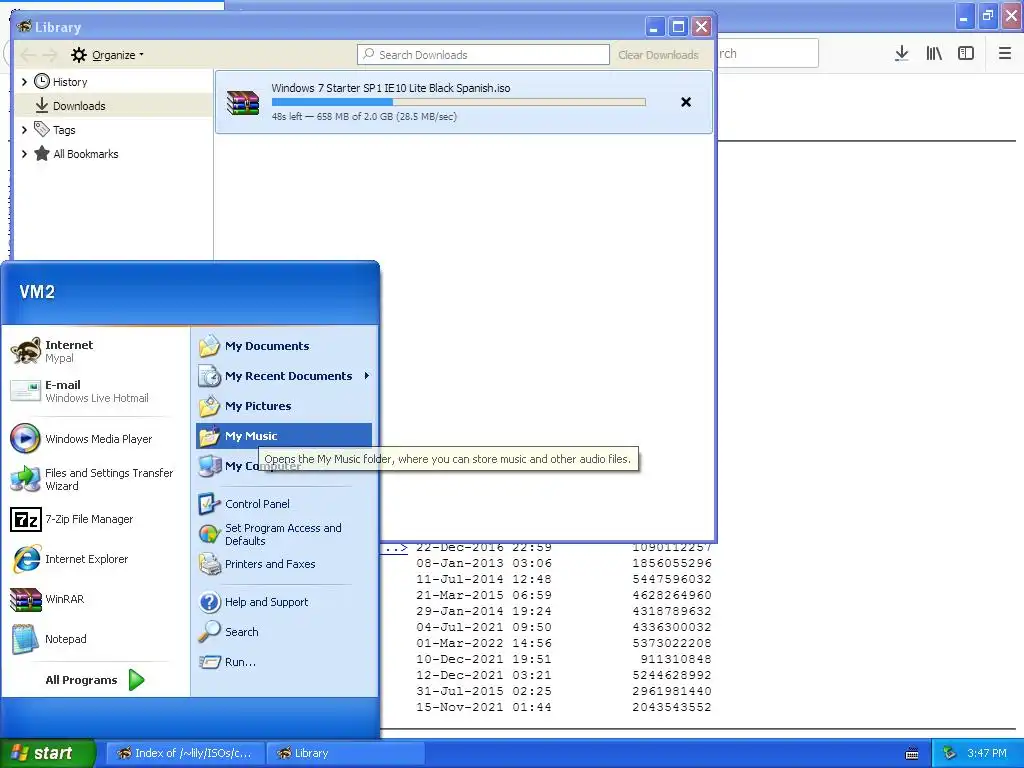Expand the All Bookmarks tree node
This screenshot has height=768, width=1024.
click(x=24, y=154)
